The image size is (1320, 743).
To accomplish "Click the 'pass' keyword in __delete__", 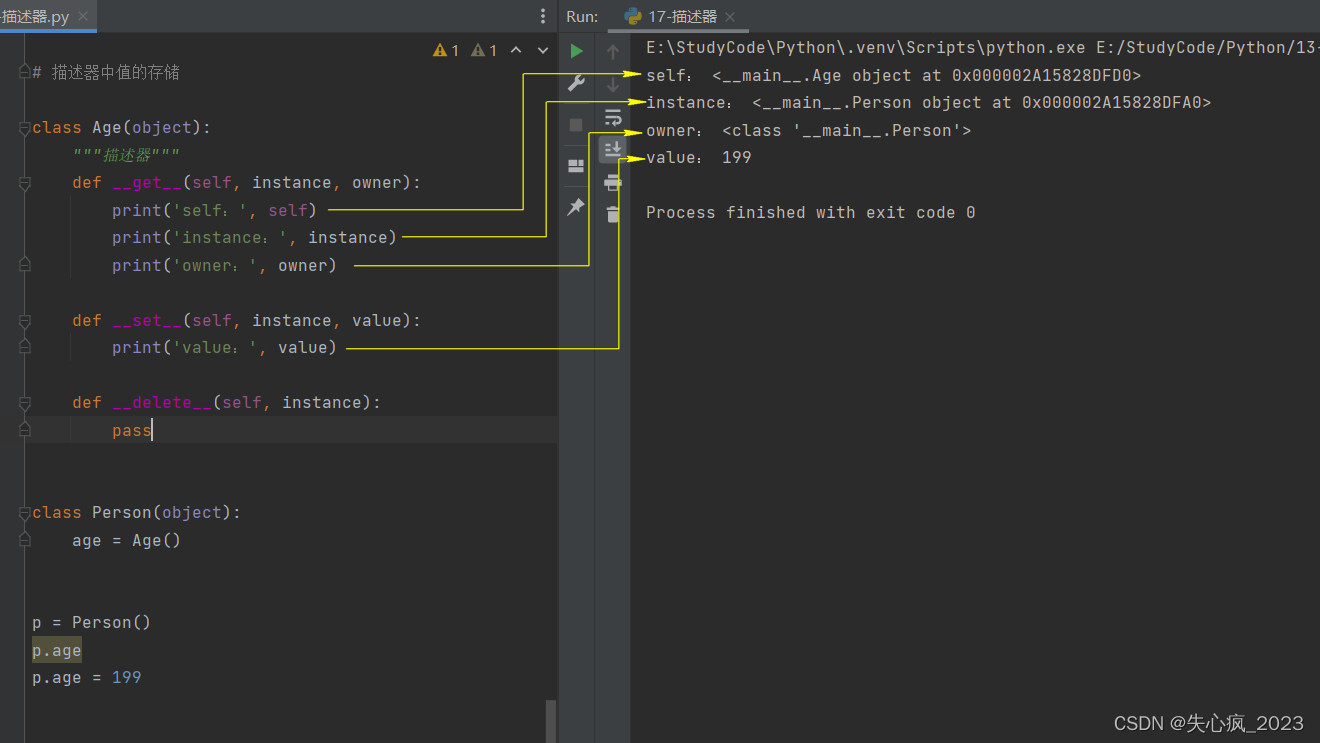I will coord(131,430).
